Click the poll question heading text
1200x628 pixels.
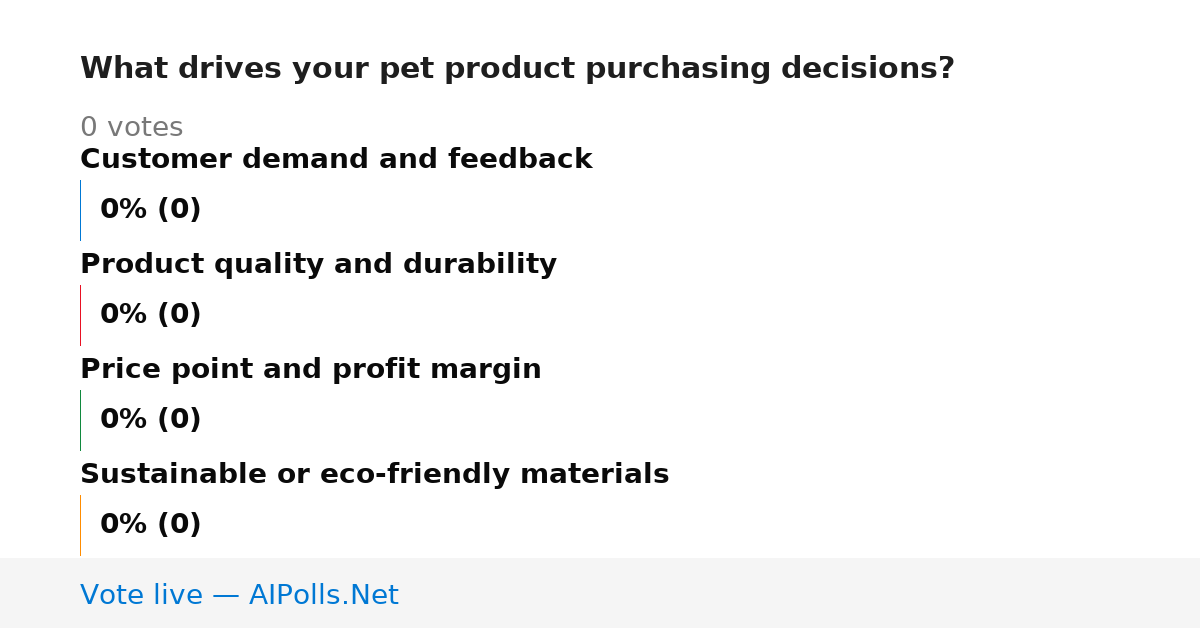pos(517,69)
